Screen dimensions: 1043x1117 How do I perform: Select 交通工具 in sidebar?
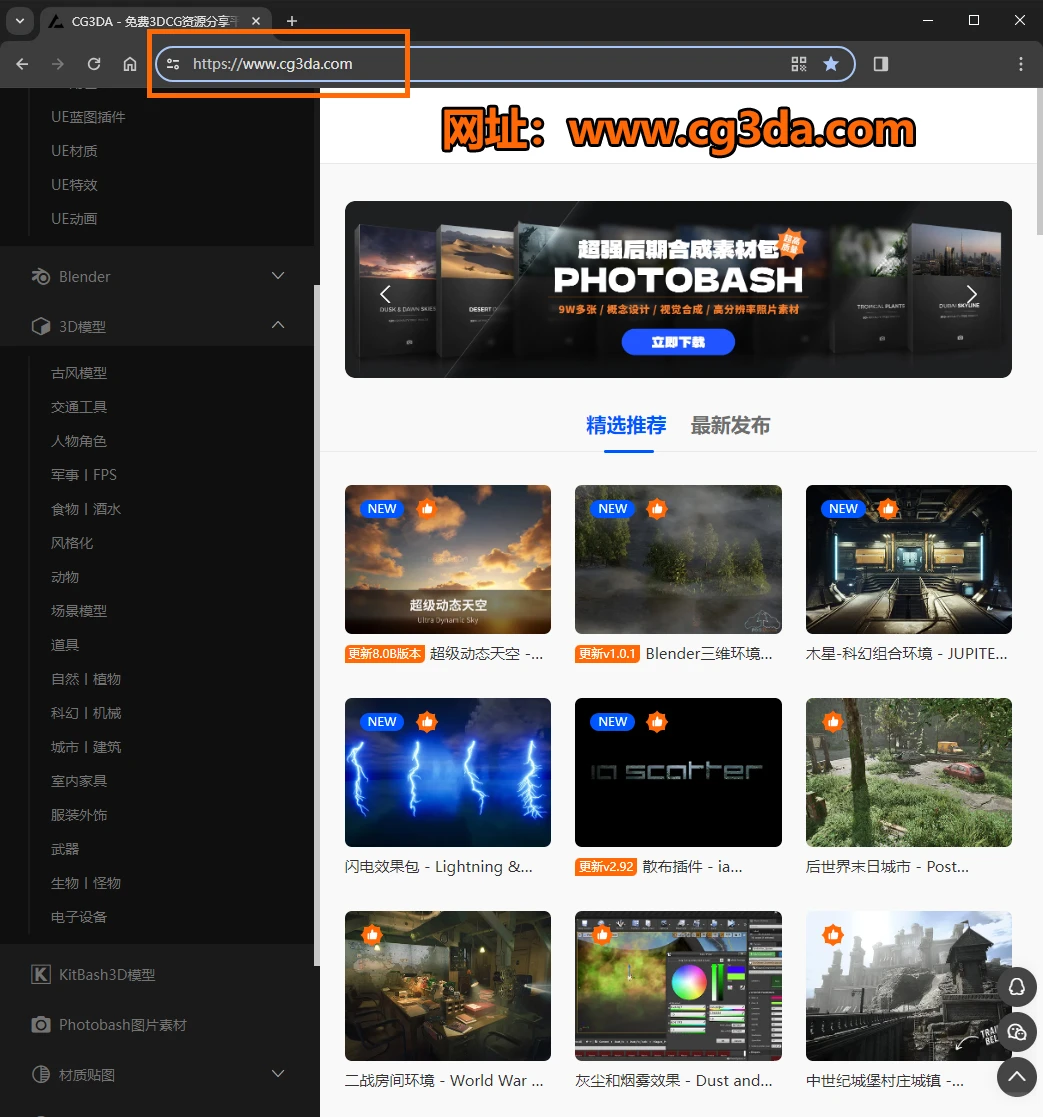coord(79,407)
